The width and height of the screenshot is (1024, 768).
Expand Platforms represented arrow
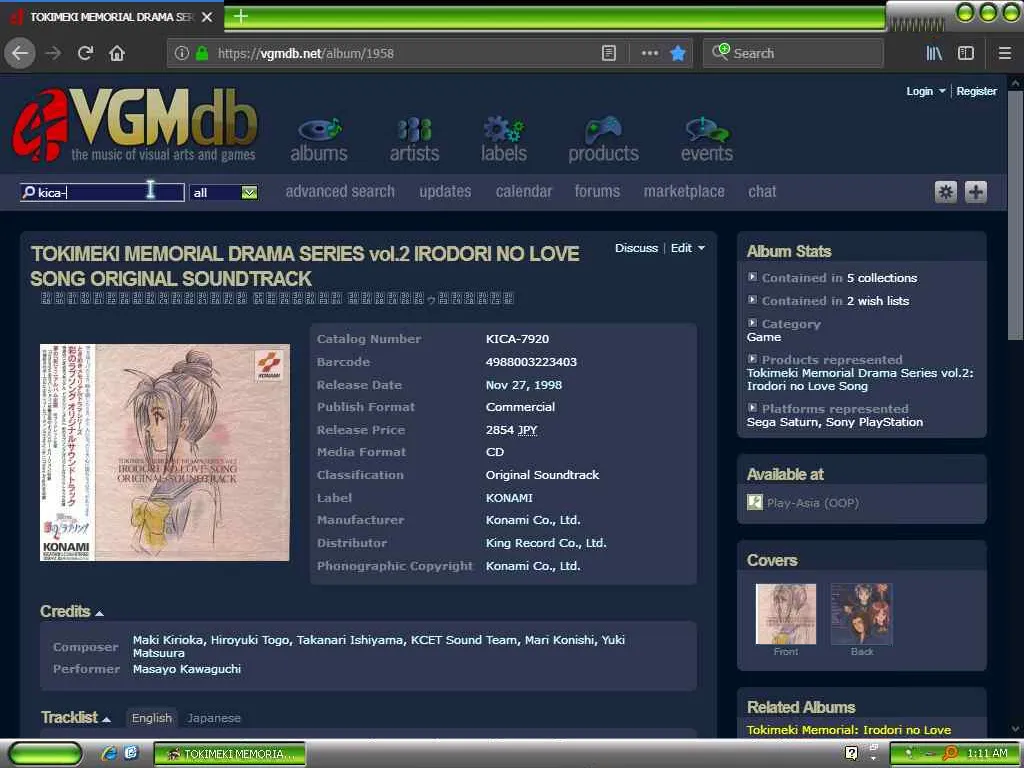click(752, 408)
